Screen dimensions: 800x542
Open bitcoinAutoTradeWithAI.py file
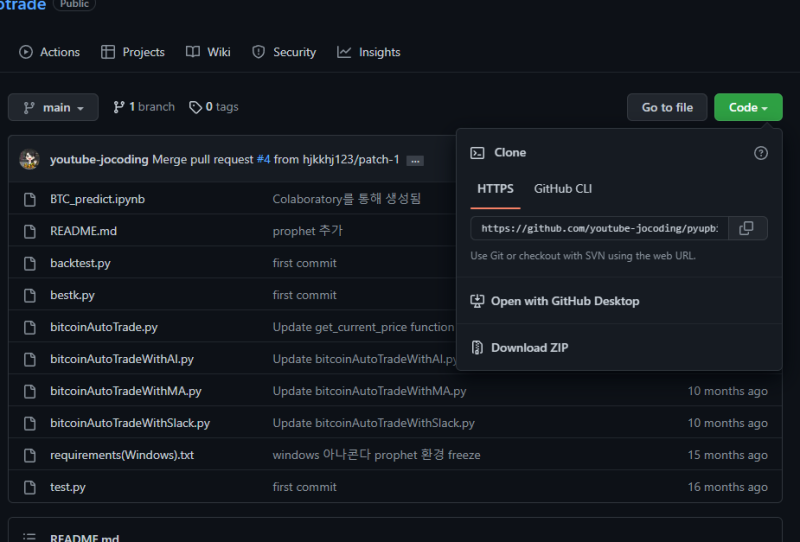[122, 359]
